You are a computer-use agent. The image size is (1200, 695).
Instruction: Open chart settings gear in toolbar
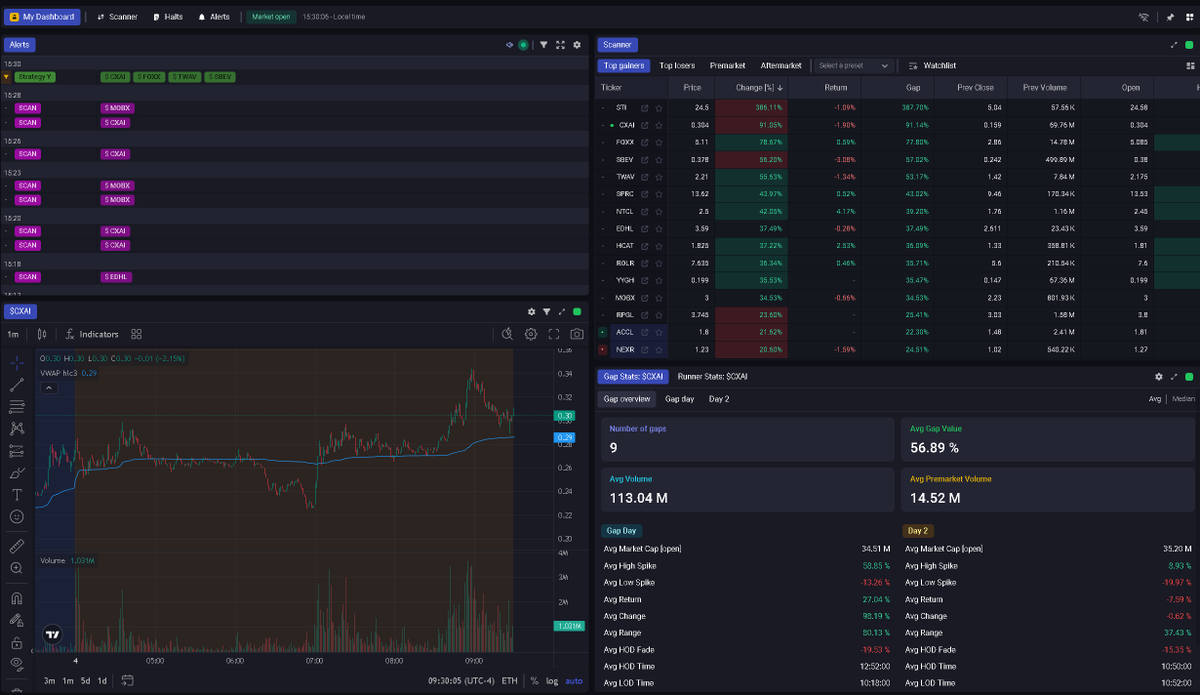point(531,334)
